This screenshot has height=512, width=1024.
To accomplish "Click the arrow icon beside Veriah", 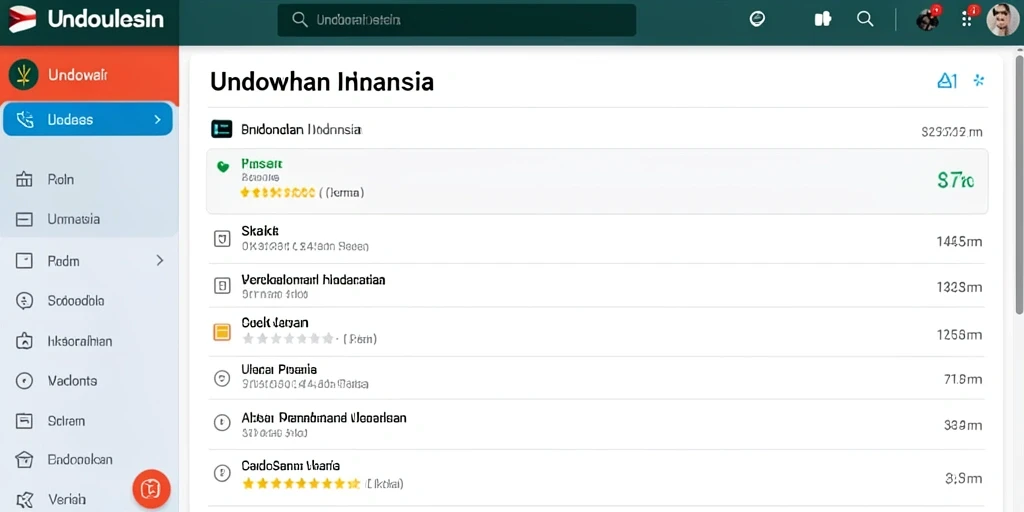I will pyautogui.click(x=24, y=500).
